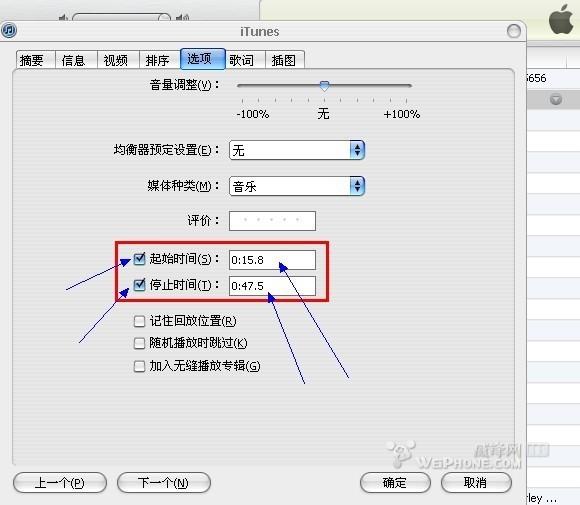Image resolution: width=580 pixels, height=505 pixels.
Task: Click the background iTunes volume slider
Action: 122,17
